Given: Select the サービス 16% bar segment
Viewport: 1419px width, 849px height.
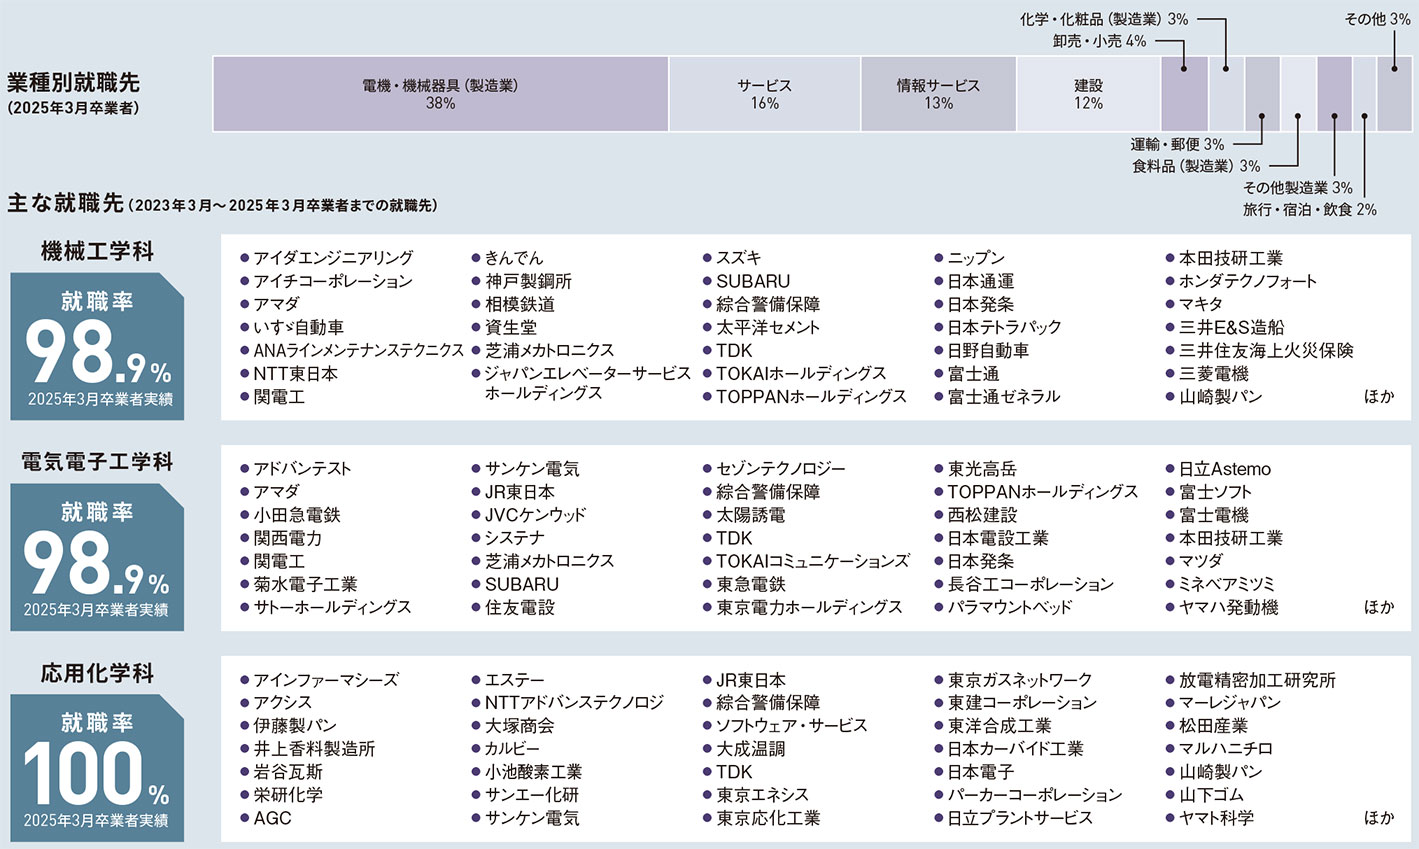Looking at the screenshot, I should pos(764,94).
